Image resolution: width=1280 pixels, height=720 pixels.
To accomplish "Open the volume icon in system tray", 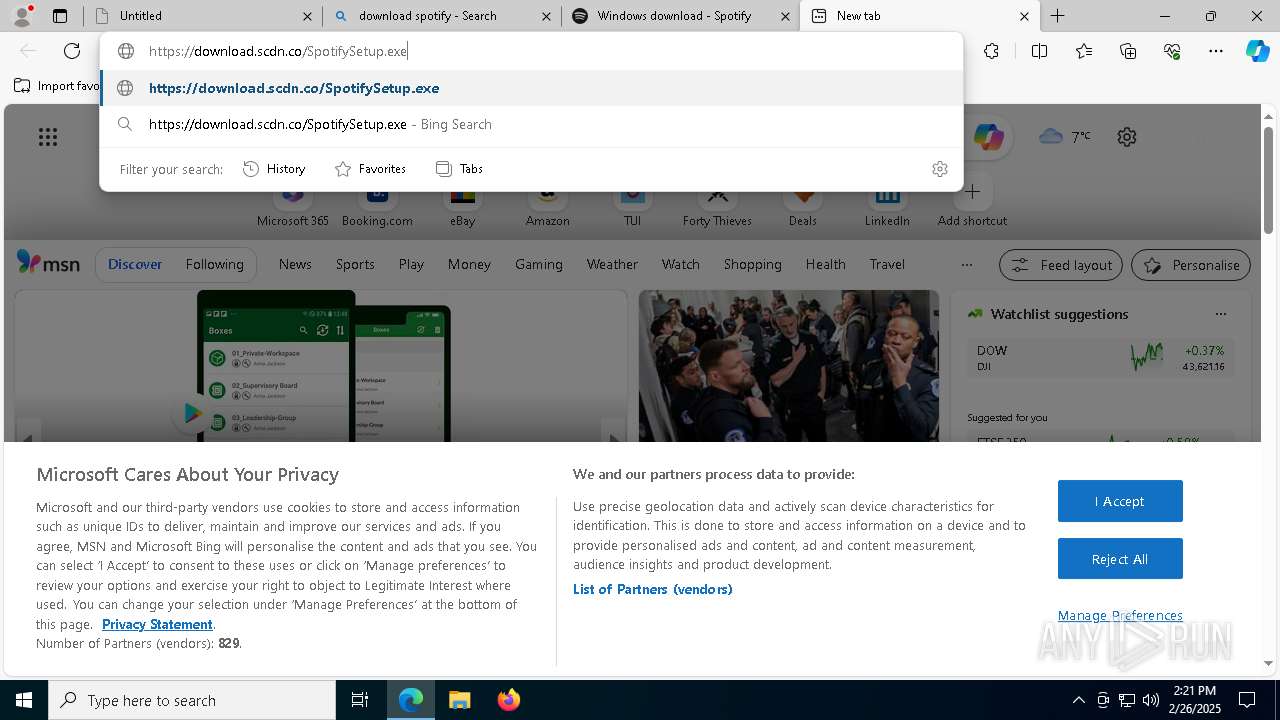I will (1151, 700).
